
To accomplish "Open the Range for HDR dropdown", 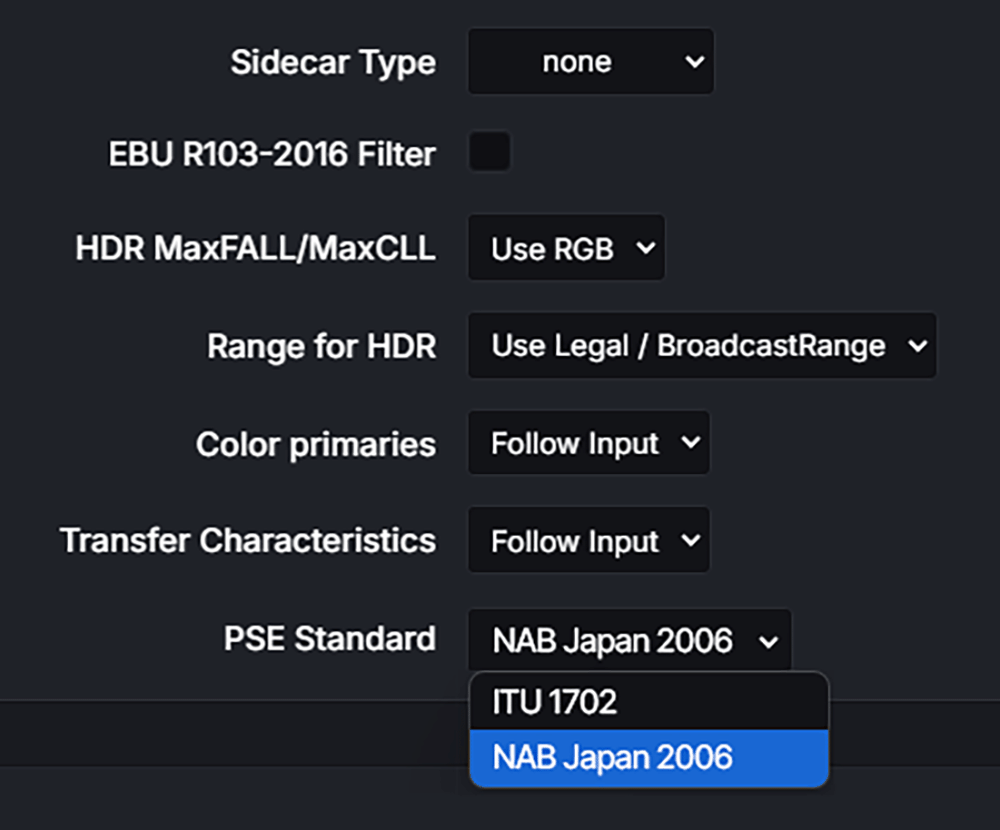I will tap(700, 345).
